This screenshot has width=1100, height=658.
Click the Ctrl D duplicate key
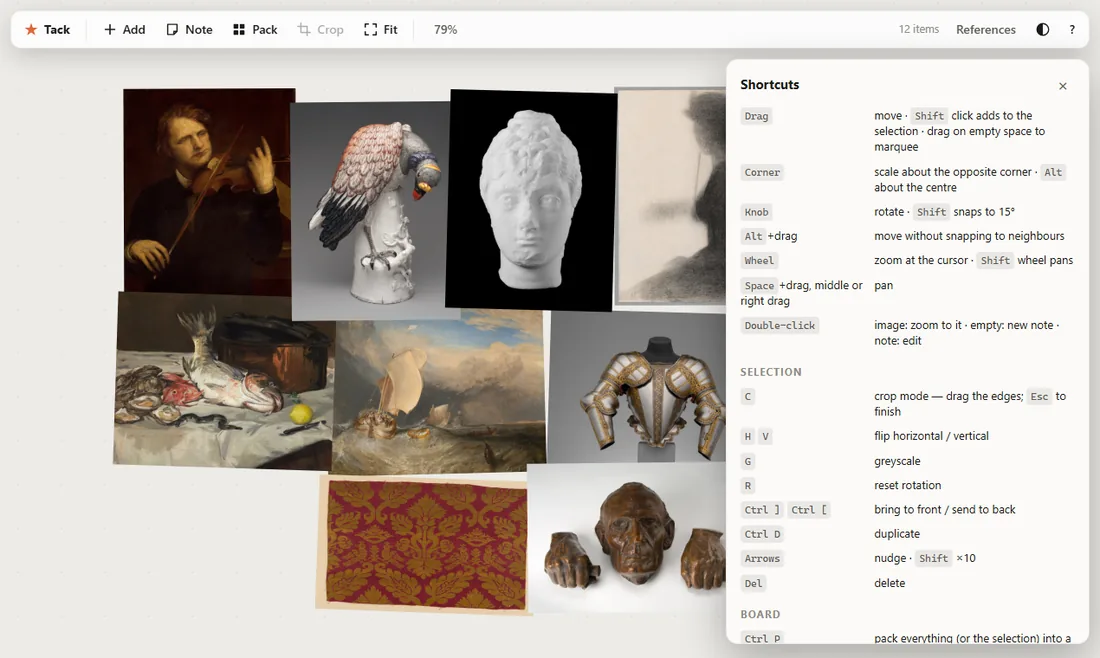(762, 535)
